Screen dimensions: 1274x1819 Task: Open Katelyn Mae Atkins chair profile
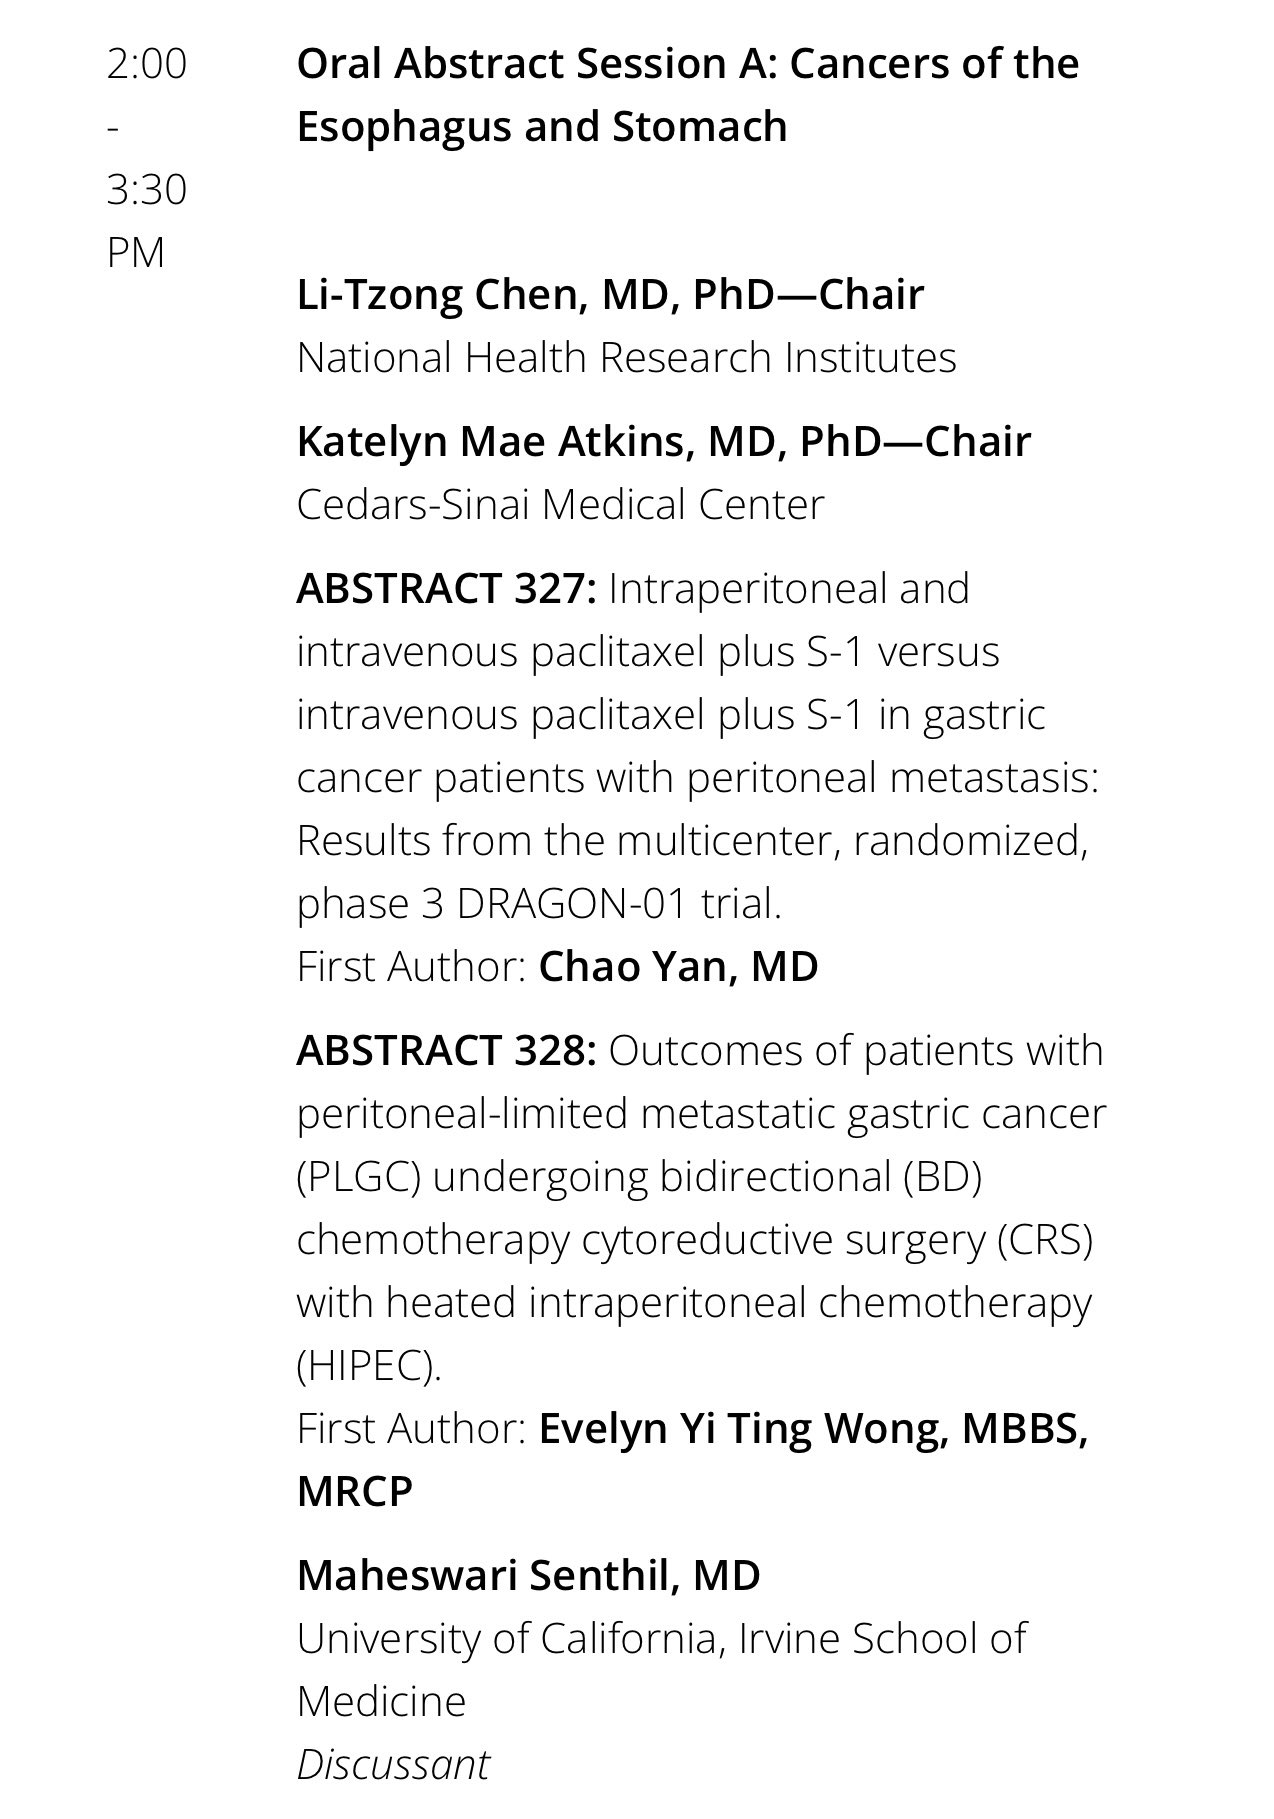coord(663,441)
